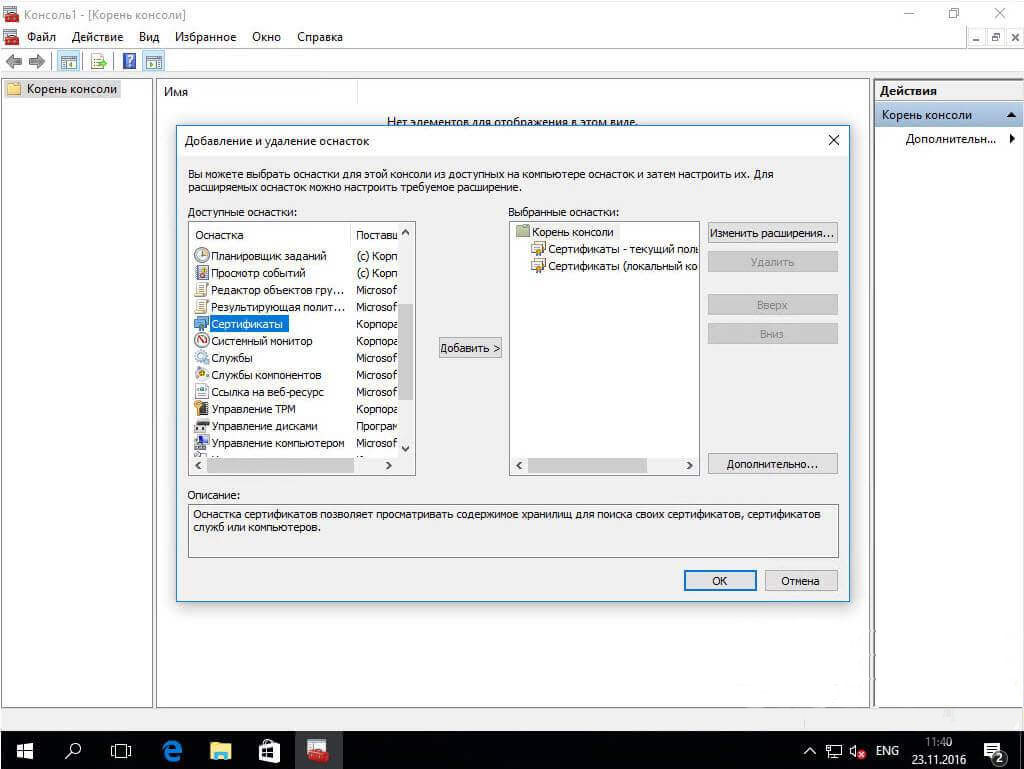Open taskbar search magnifier

72,751
